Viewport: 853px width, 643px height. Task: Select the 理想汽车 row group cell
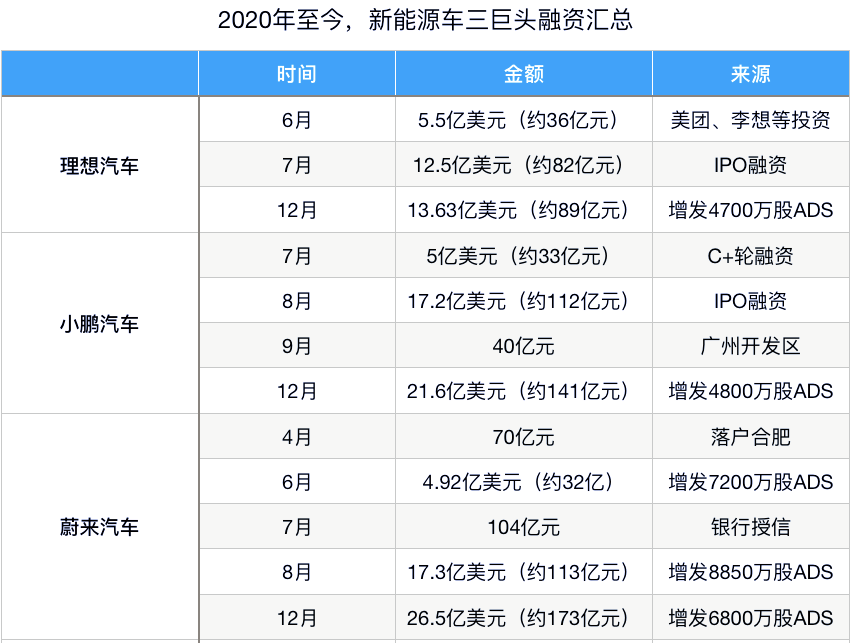pos(100,166)
